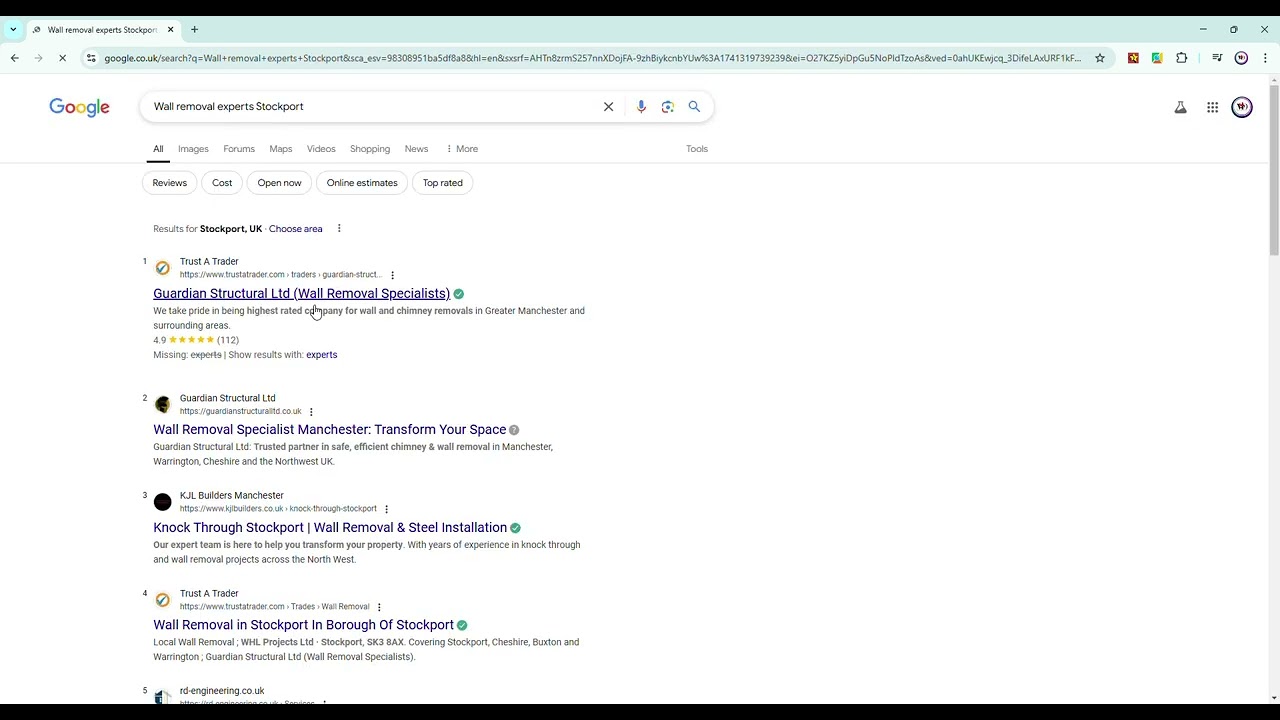Open more options for guardianstructuralltd.co.uk result
This screenshot has height=720, width=1280.
pyautogui.click(x=311, y=412)
